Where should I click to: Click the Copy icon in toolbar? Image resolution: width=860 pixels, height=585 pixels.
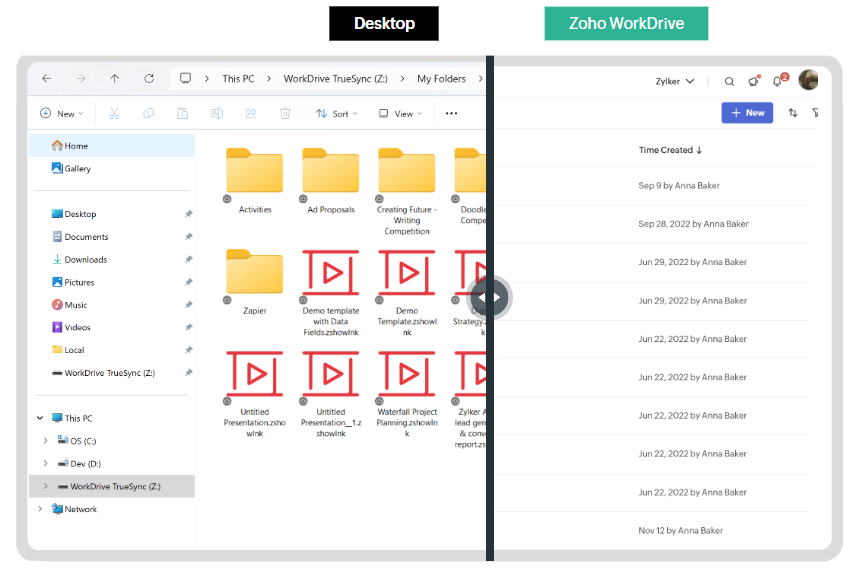pos(149,113)
